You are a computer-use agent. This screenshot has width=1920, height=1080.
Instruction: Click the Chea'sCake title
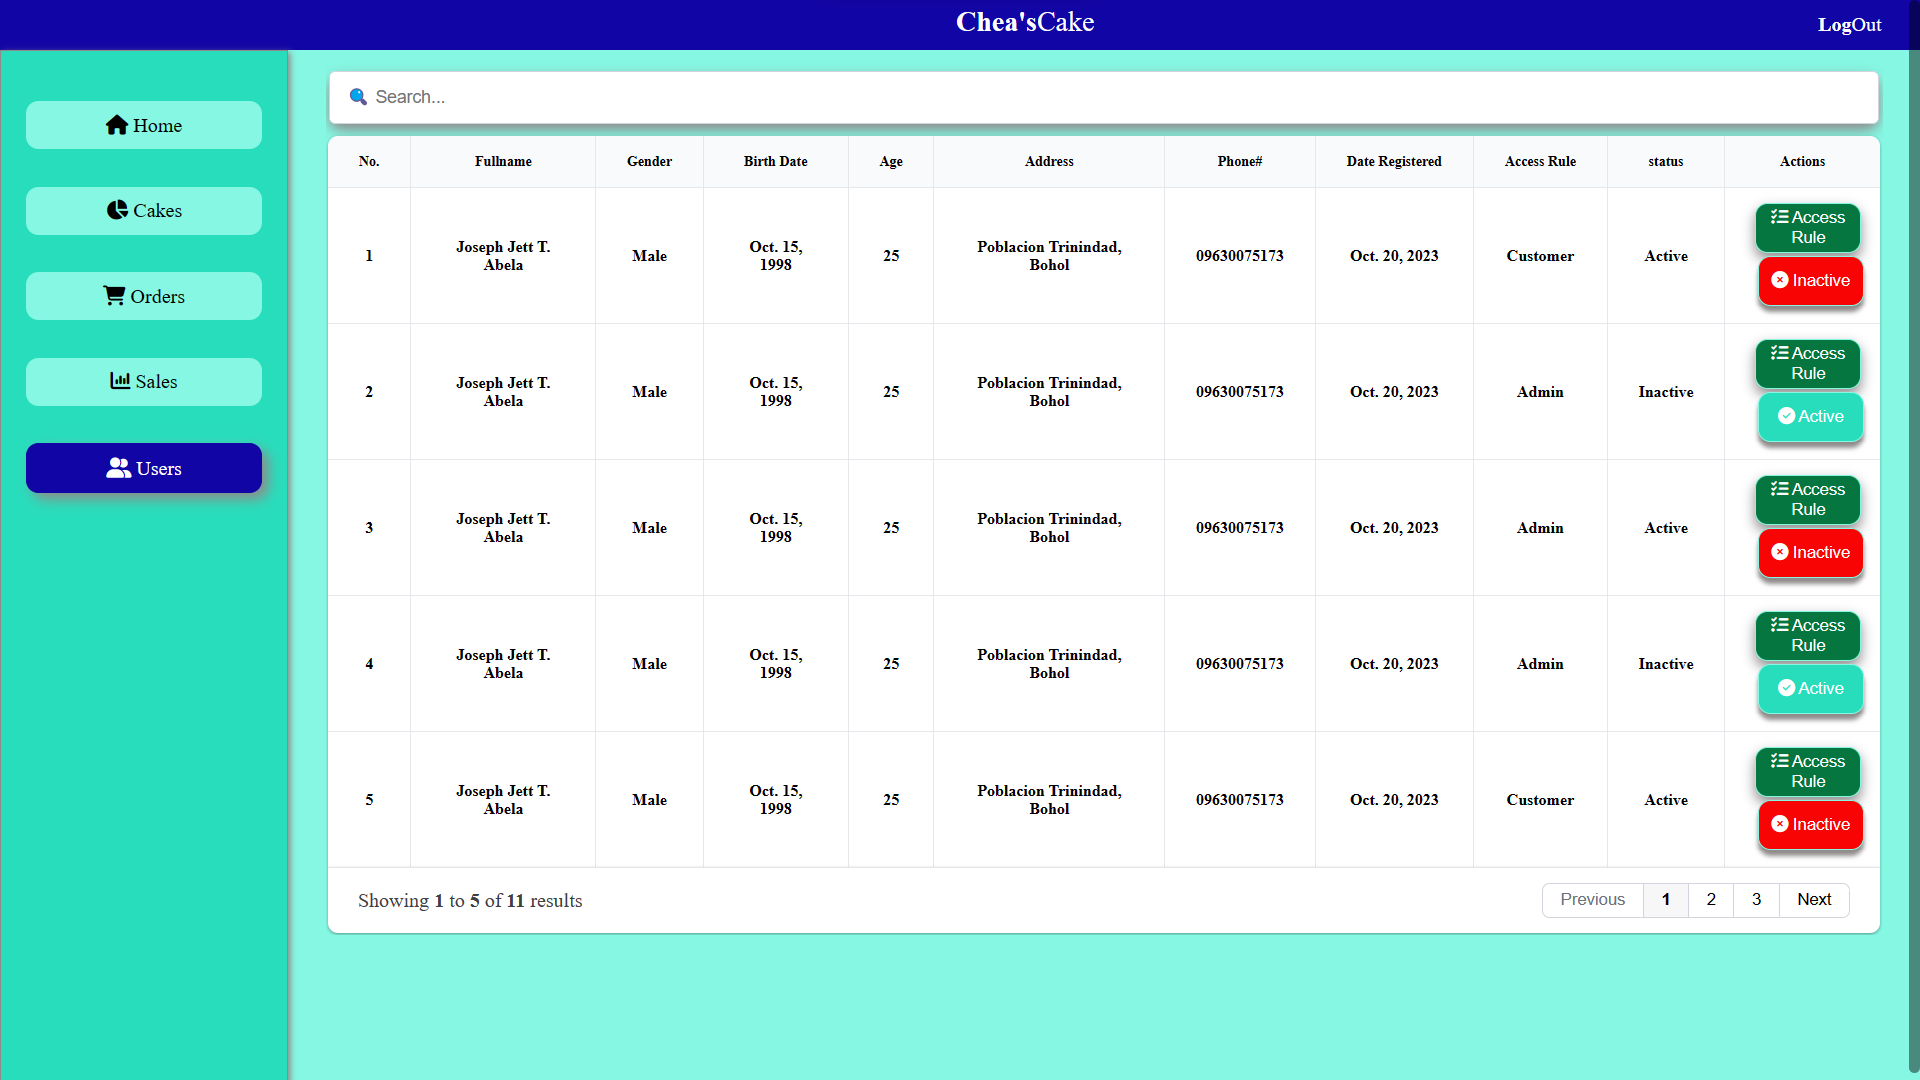(x=1025, y=22)
